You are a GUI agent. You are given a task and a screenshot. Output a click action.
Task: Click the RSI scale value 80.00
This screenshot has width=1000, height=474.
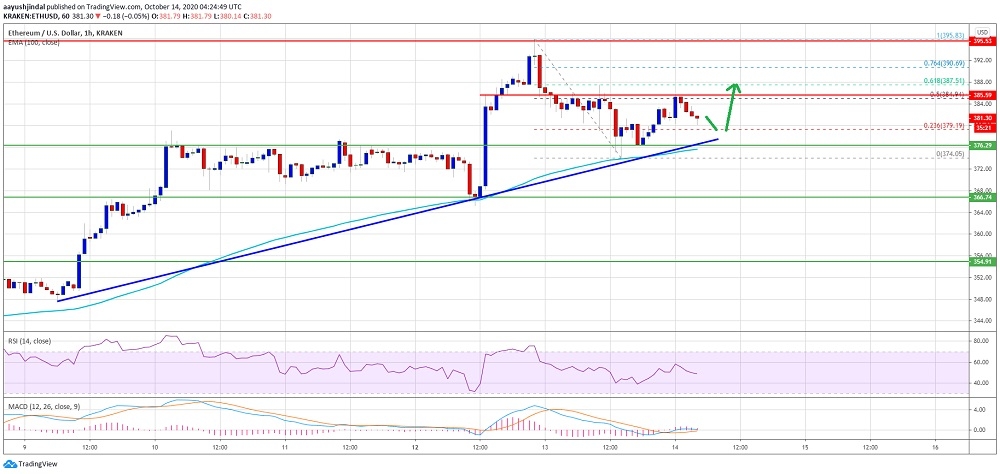tap(980, 341)
